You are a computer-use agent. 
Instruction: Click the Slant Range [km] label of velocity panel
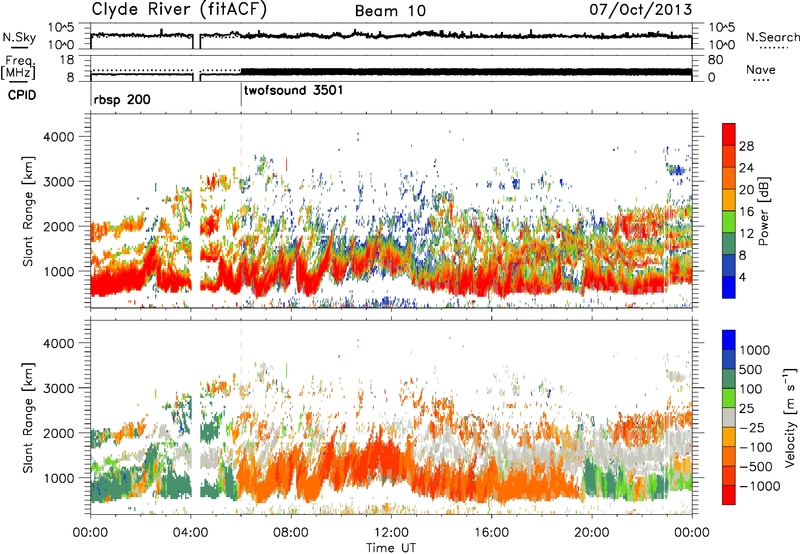pyautogui.click(x=28, y=417)
